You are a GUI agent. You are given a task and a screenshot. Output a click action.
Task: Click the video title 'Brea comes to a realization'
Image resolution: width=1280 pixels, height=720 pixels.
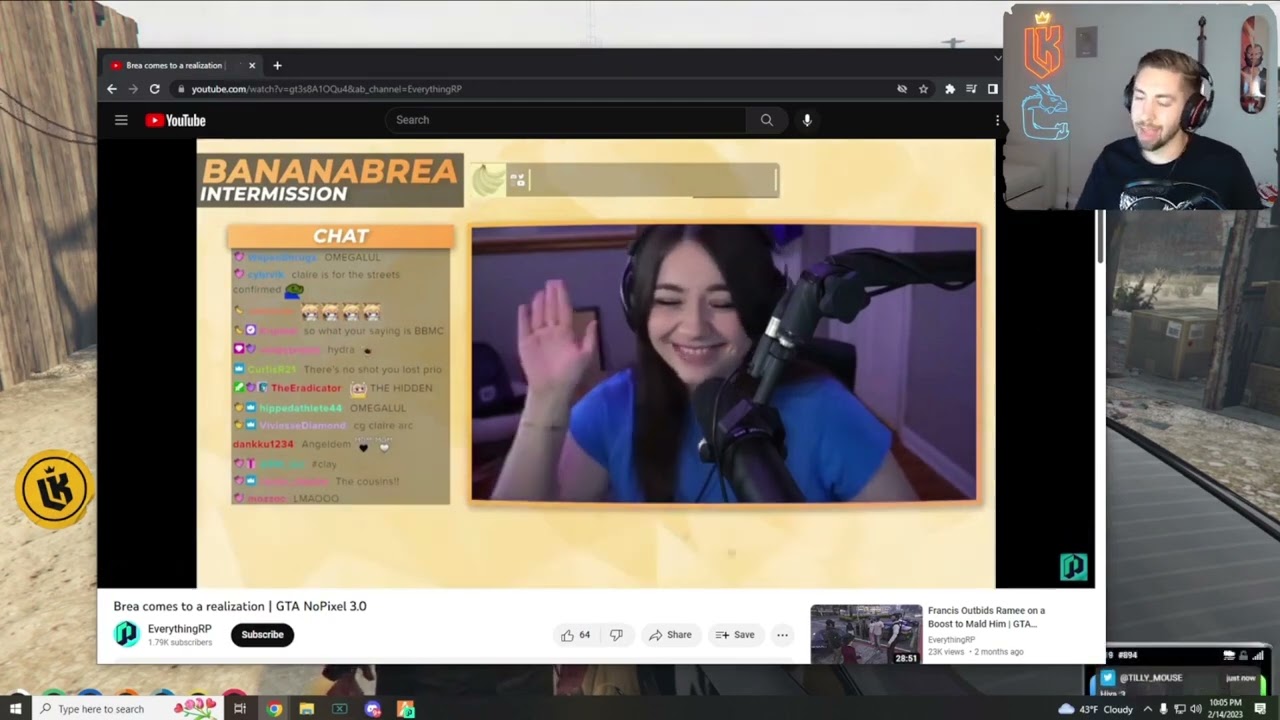click(x=240, y=606)
